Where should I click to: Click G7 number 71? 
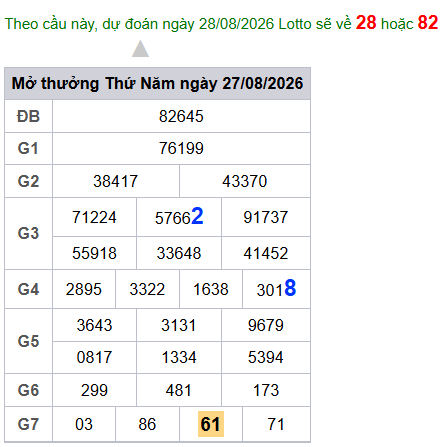[x=276, y=424]
